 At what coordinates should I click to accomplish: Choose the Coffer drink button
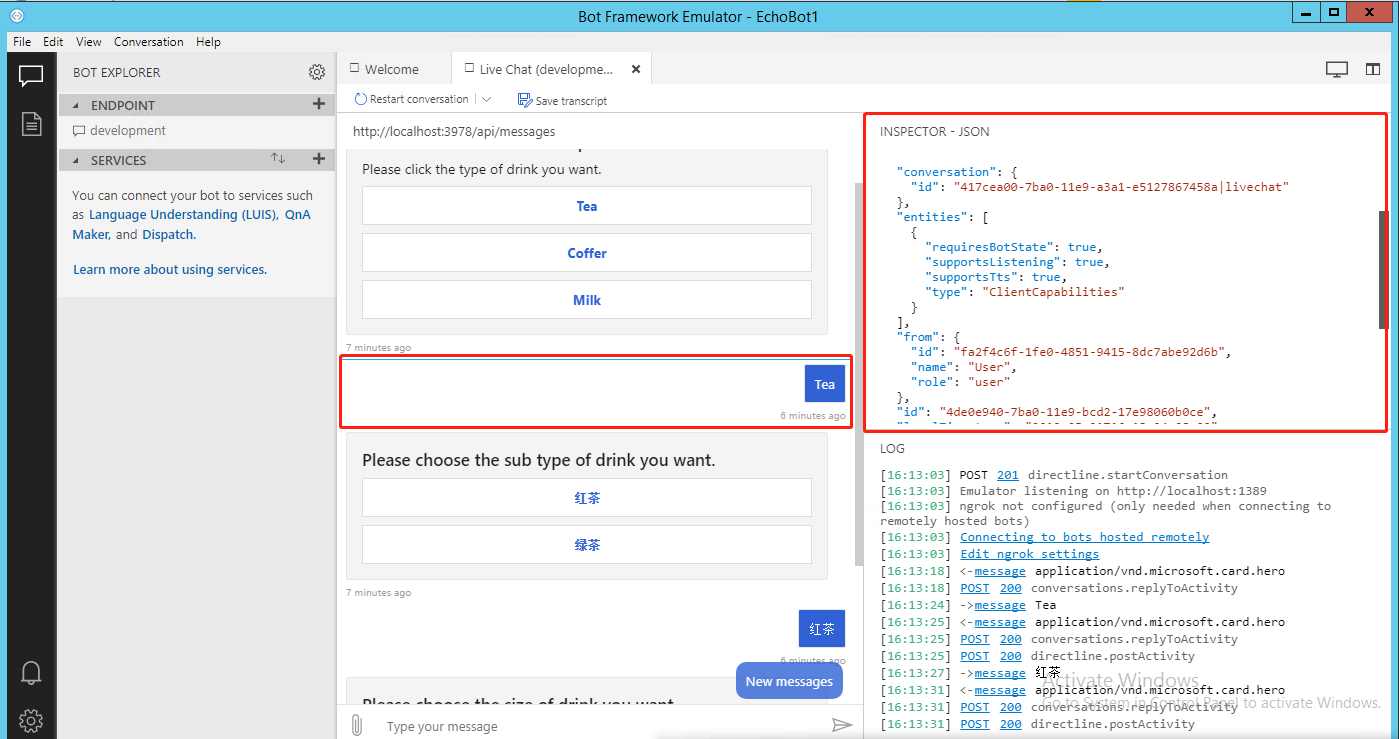587,253
